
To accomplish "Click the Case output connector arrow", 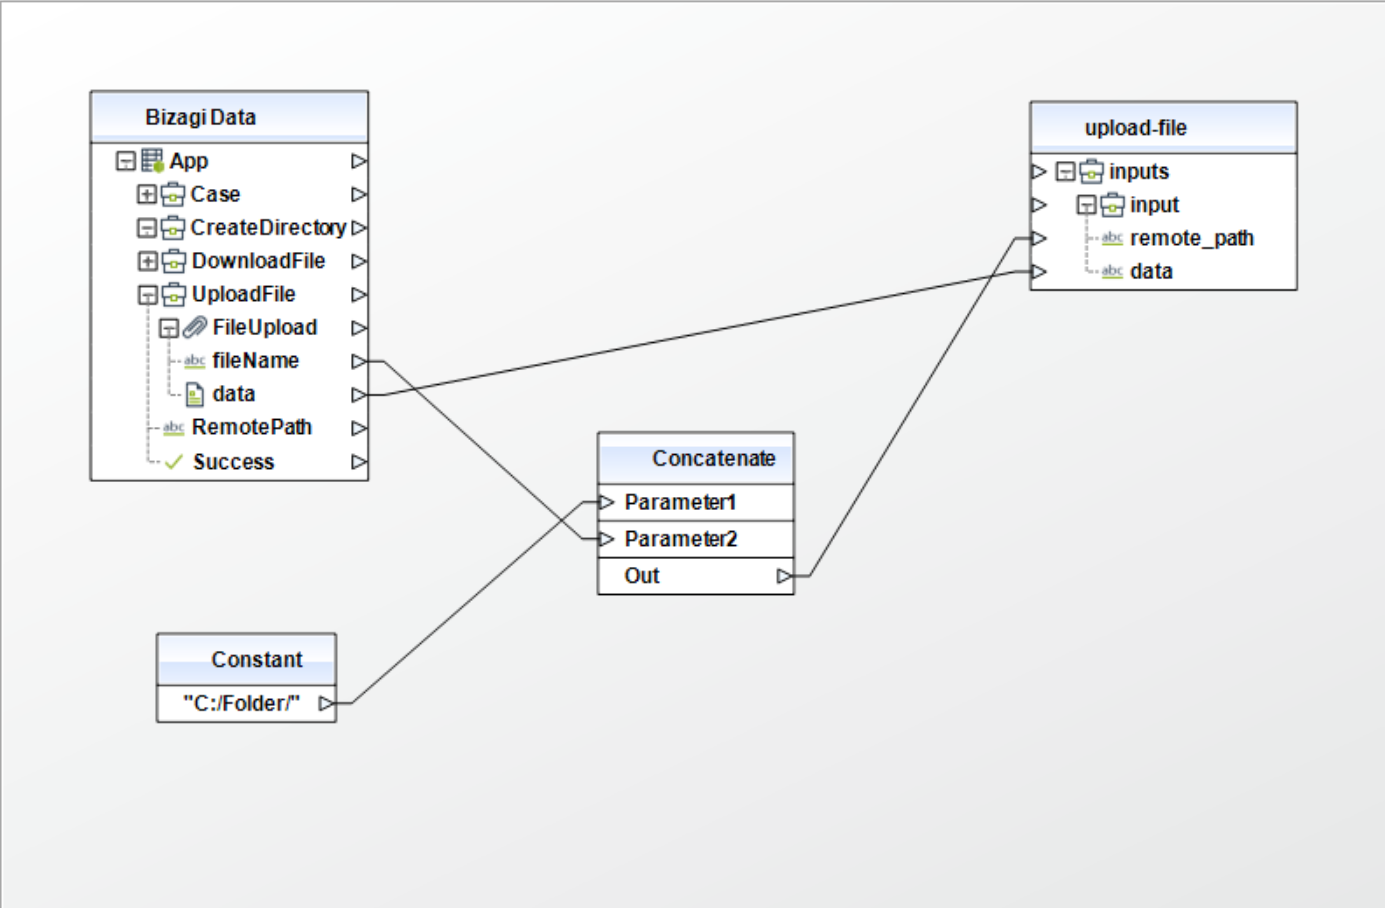I will 359,194.
